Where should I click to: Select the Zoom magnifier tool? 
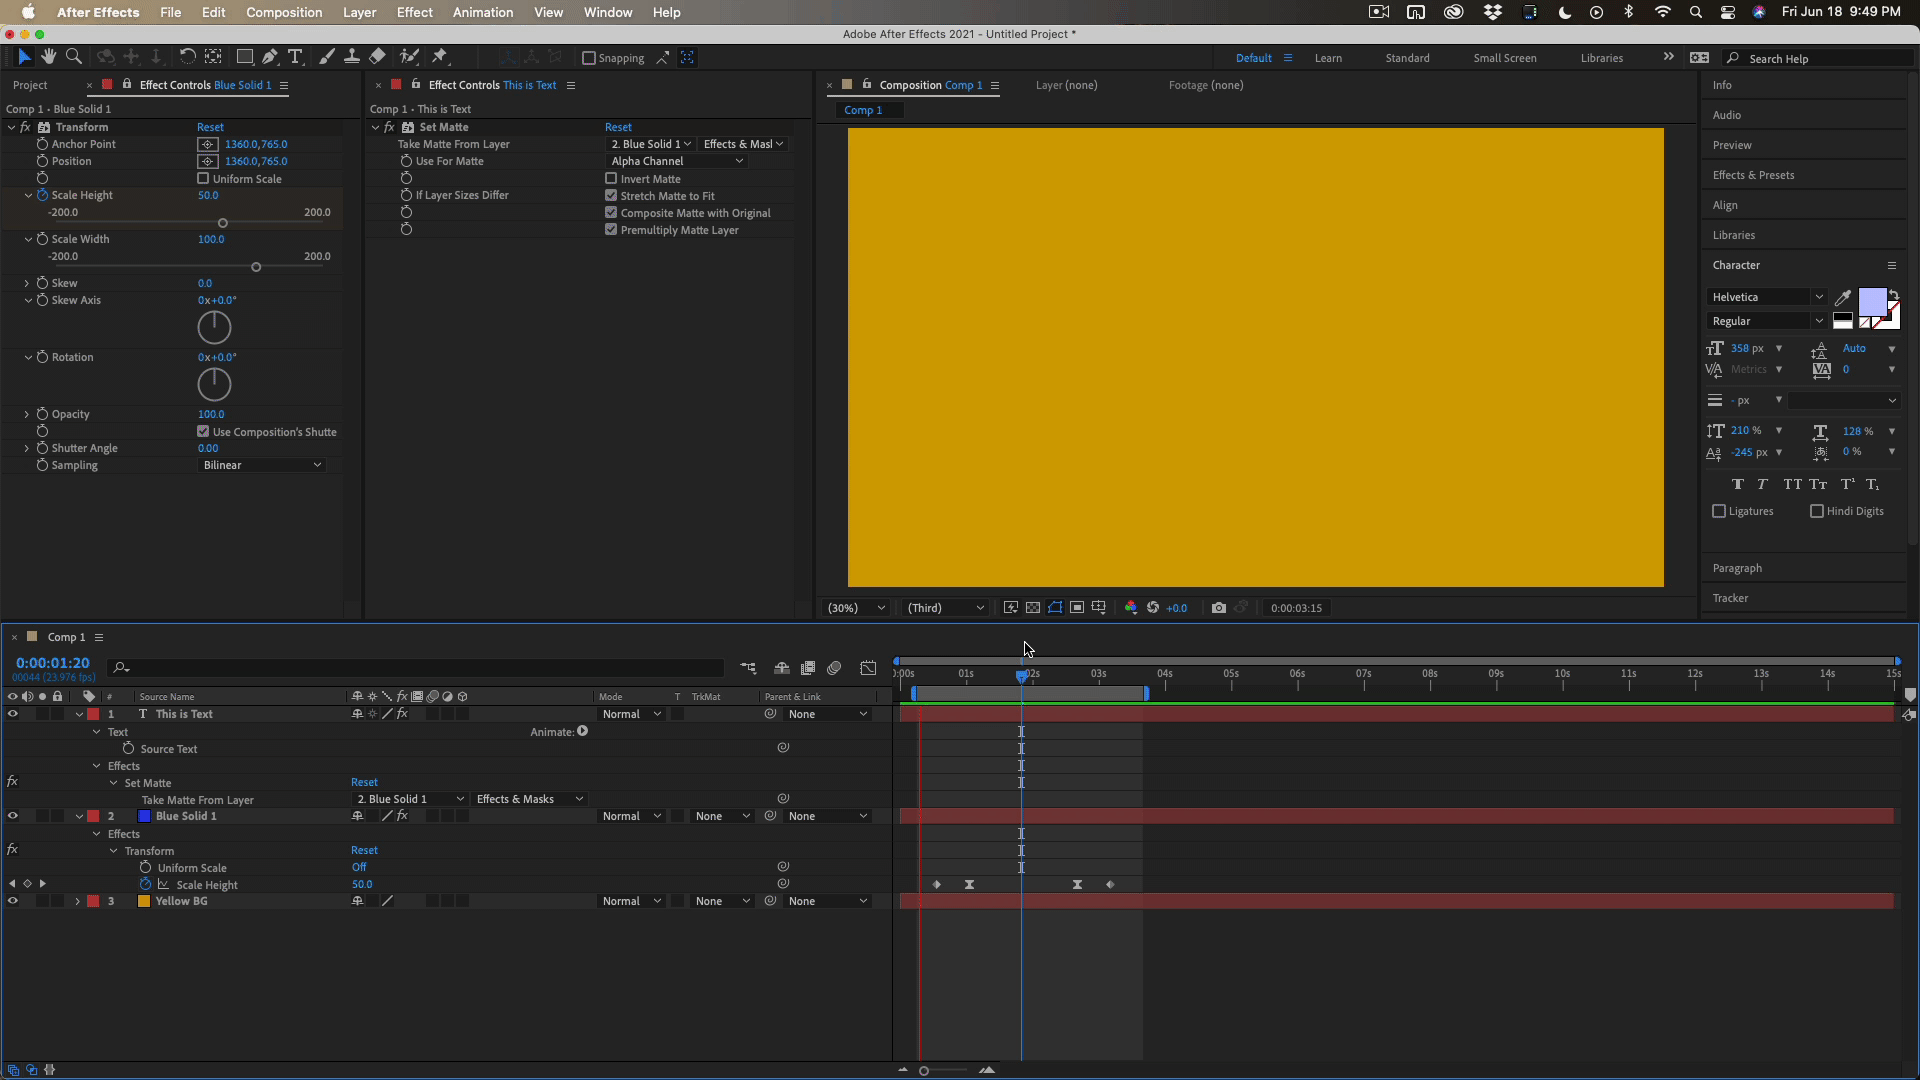point(73,57)
